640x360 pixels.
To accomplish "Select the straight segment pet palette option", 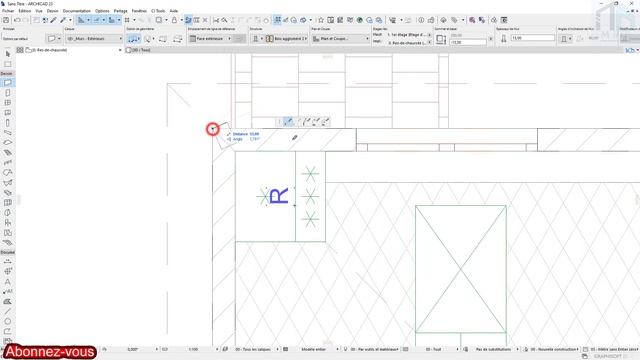I will tap(289, 121).
